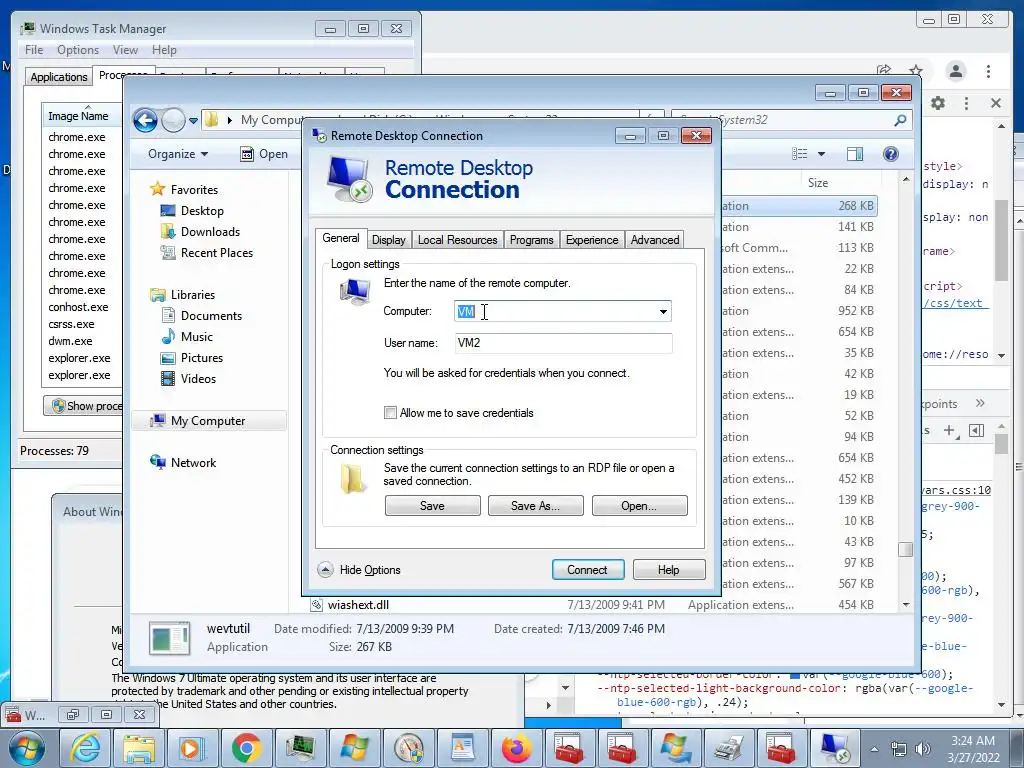Image resolution: width=1024 pixels, height=768 pixels.
Task: Open Firefox from the taskbar
Action: pyautogui.click(x=516, y=748)
